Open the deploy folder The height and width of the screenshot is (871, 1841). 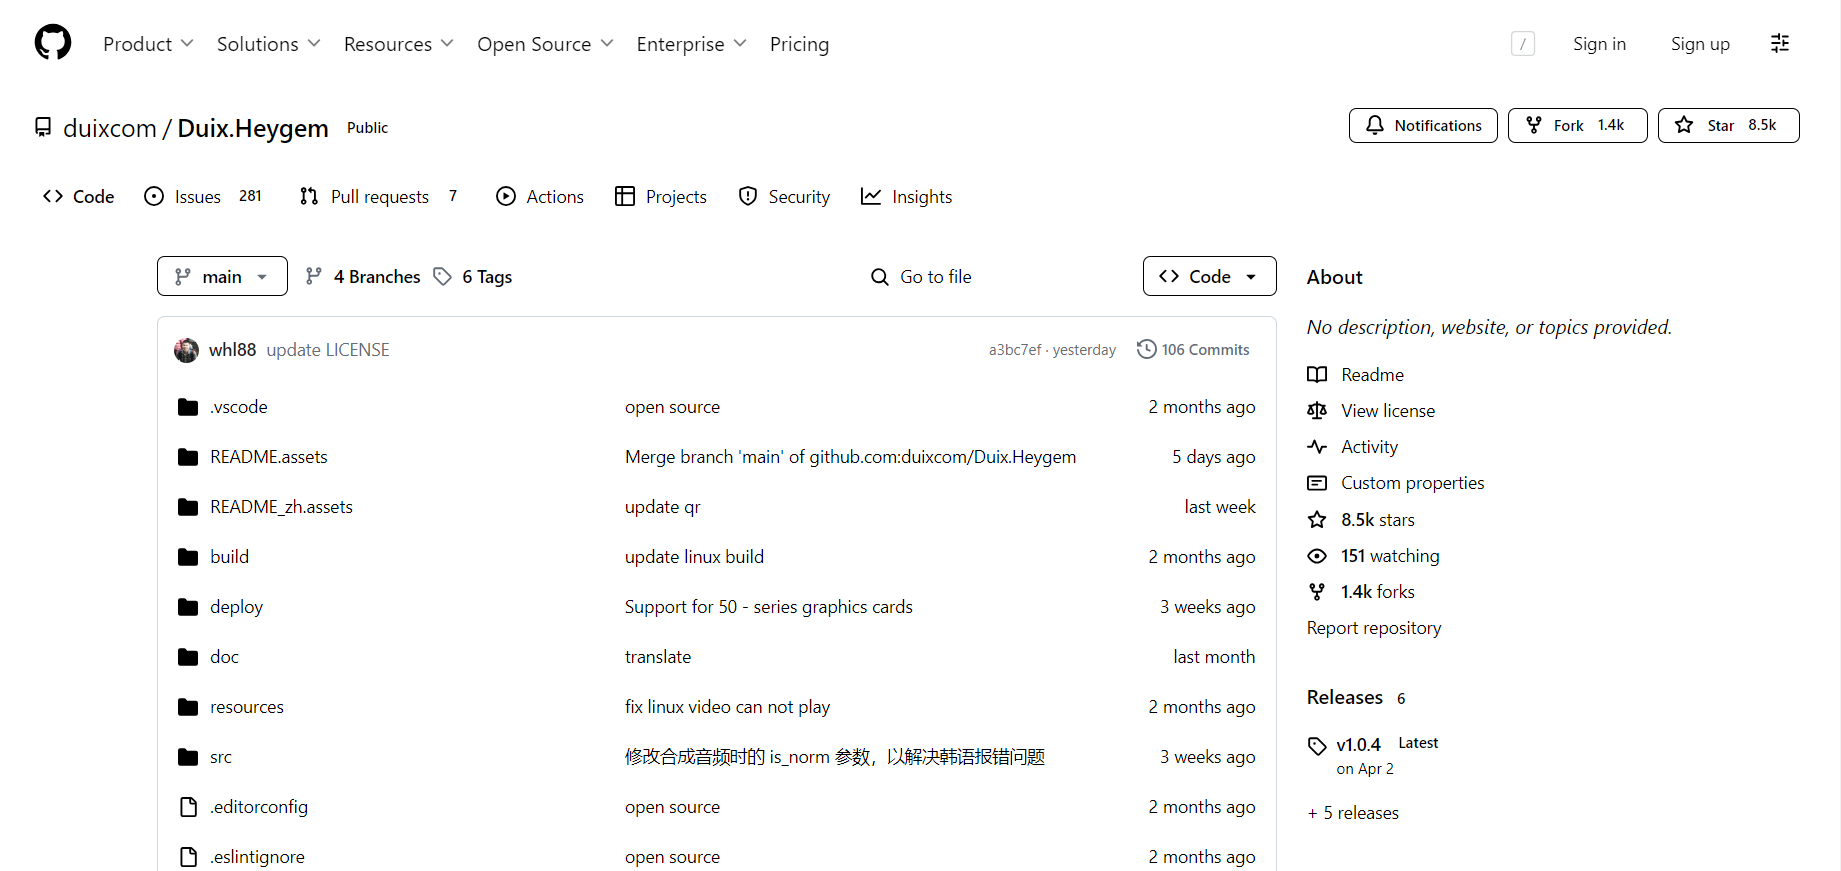tap(236, 607)
